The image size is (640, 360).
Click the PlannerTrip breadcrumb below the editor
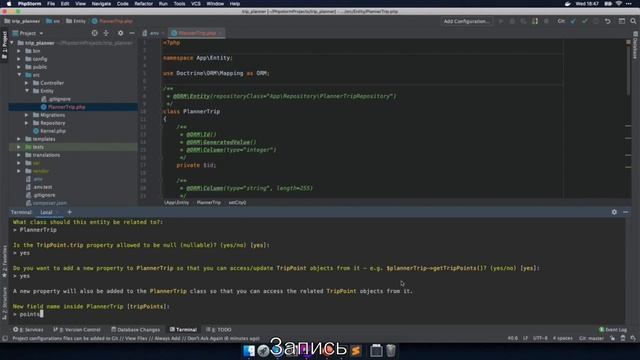pos(209,202)
